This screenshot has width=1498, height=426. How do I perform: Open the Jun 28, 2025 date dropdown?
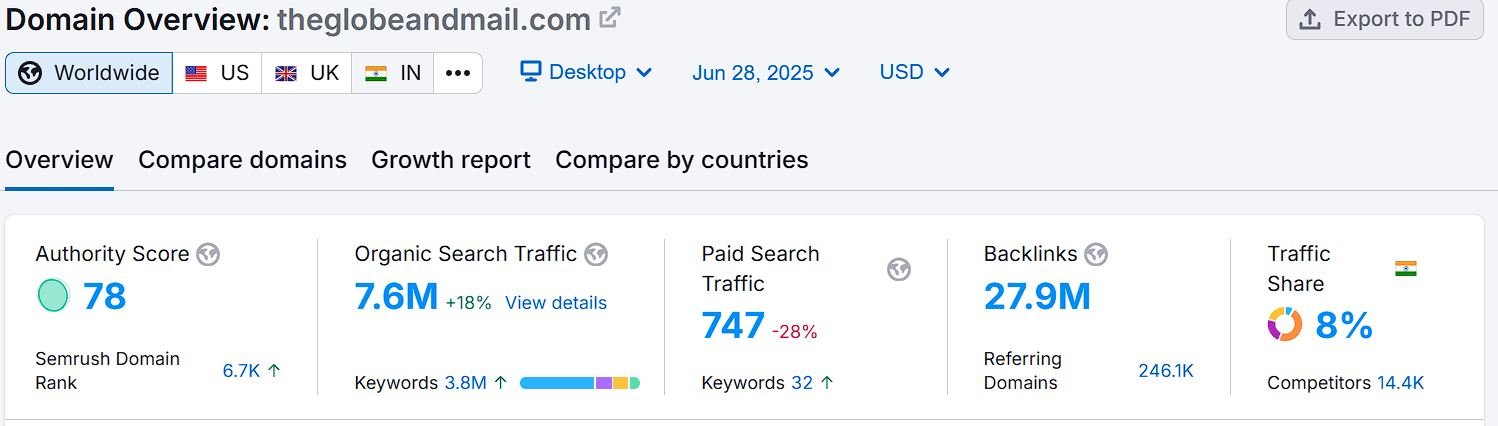click(x=766, y=73)
